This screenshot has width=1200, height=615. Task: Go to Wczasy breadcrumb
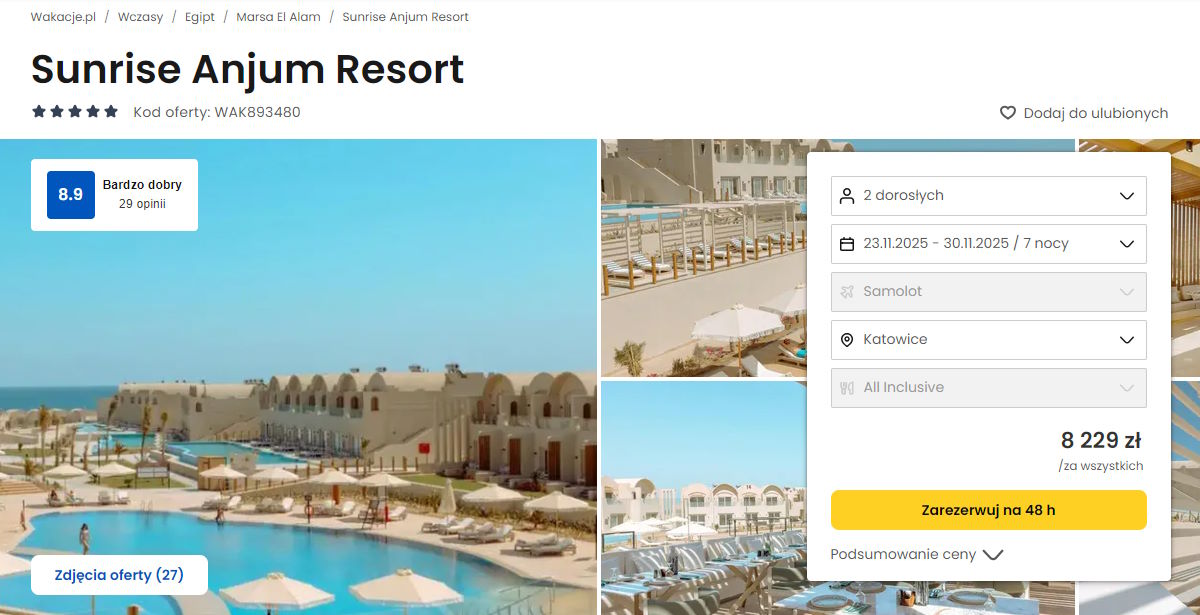(140, 17)
